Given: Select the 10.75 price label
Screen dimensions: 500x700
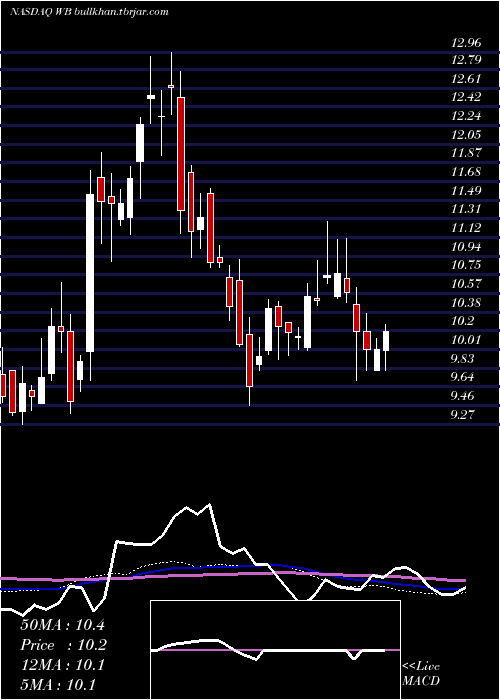Looking at the screenshot, I should (466, 265).
